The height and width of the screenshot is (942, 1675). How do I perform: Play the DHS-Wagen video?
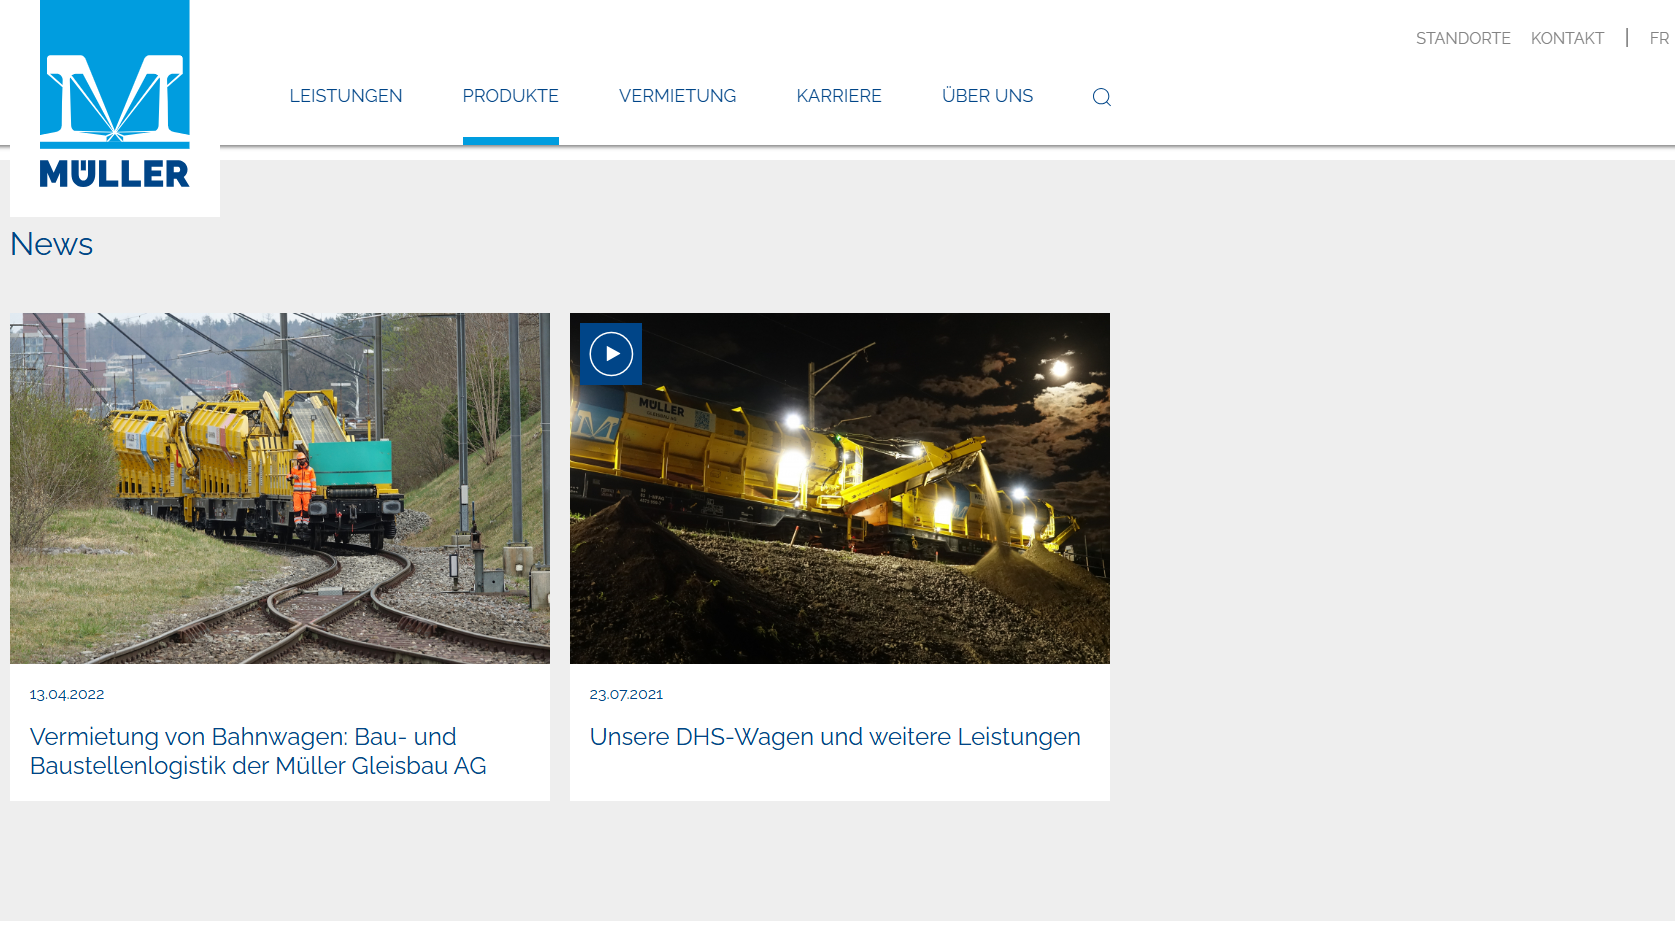click(611, 354)
